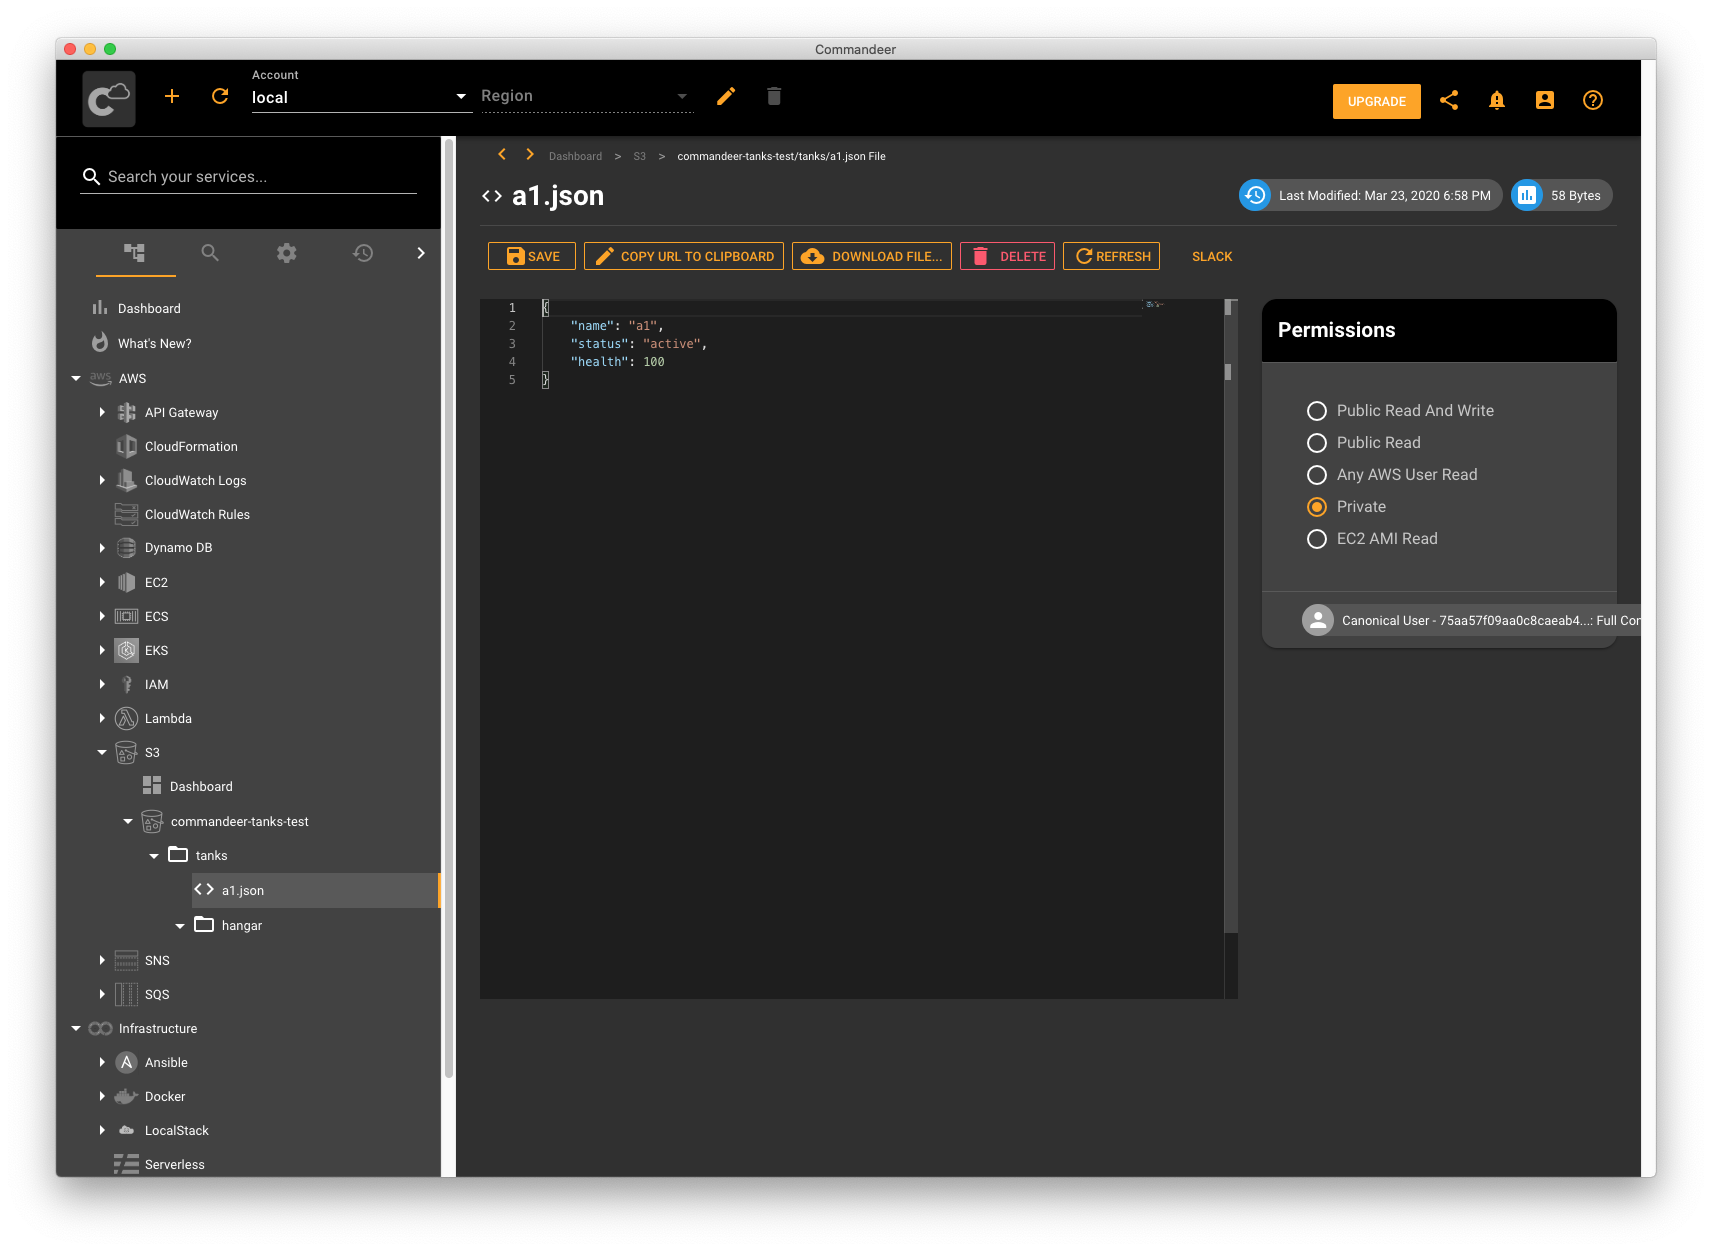Click the Commandeer cloud logo icon
This screenshot has width=1712, height=1251.
click(x=109, y=99)
